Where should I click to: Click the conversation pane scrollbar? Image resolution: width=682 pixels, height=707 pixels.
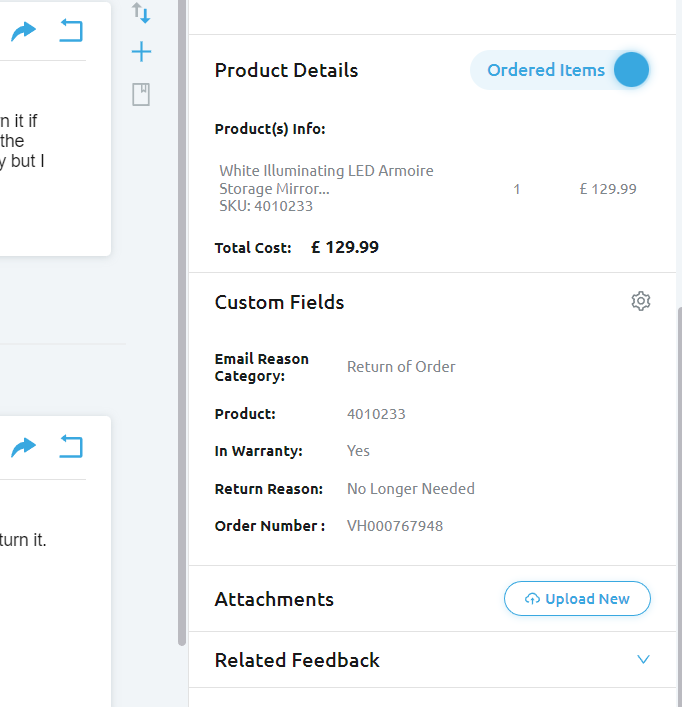[181, 320]
